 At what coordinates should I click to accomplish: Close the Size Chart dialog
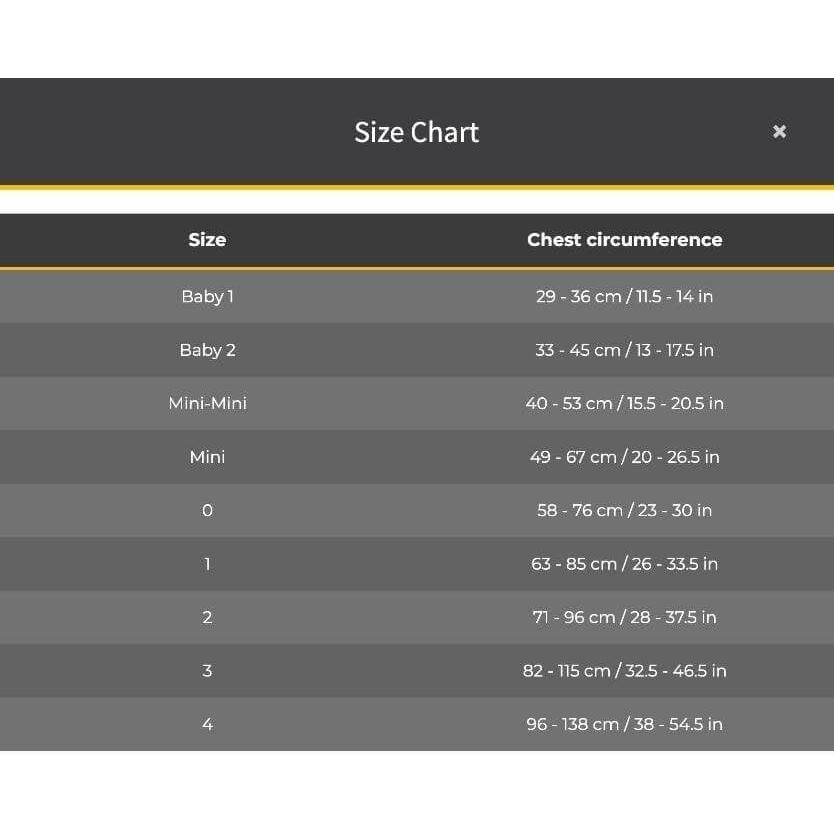click(779, 131)
